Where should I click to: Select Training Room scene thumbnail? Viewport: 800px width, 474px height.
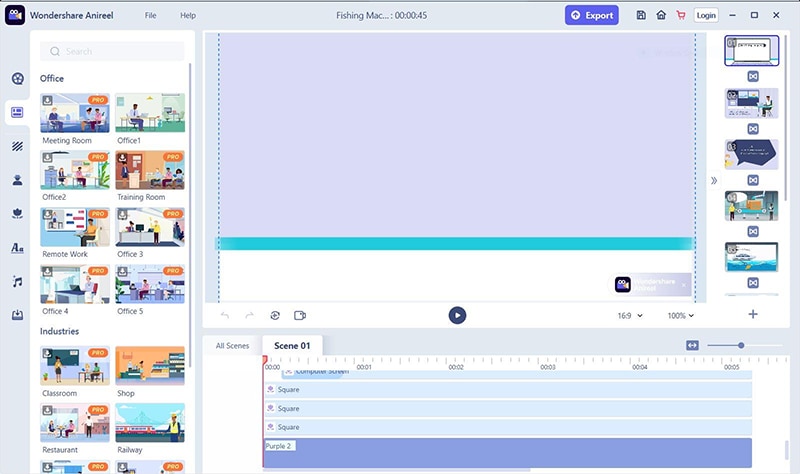[x=150, y=170]
